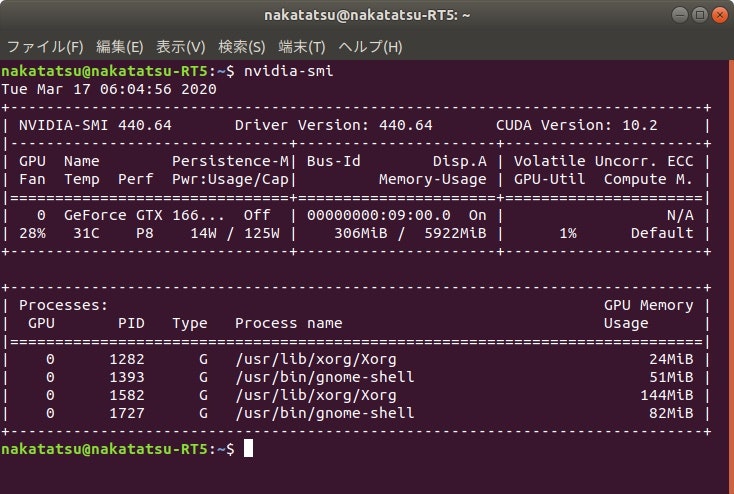Click the temperature value 31C

86,233
